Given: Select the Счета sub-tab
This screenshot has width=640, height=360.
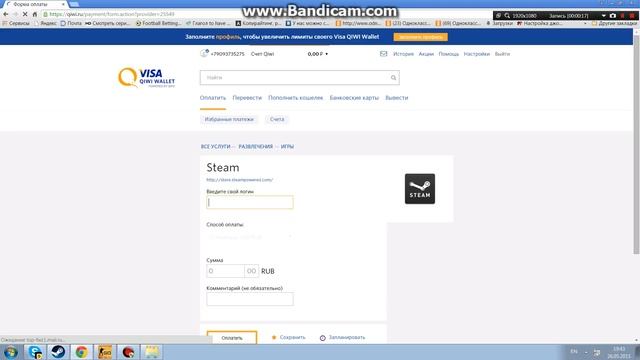Looking at the screenshot, I should click(277, 119).
